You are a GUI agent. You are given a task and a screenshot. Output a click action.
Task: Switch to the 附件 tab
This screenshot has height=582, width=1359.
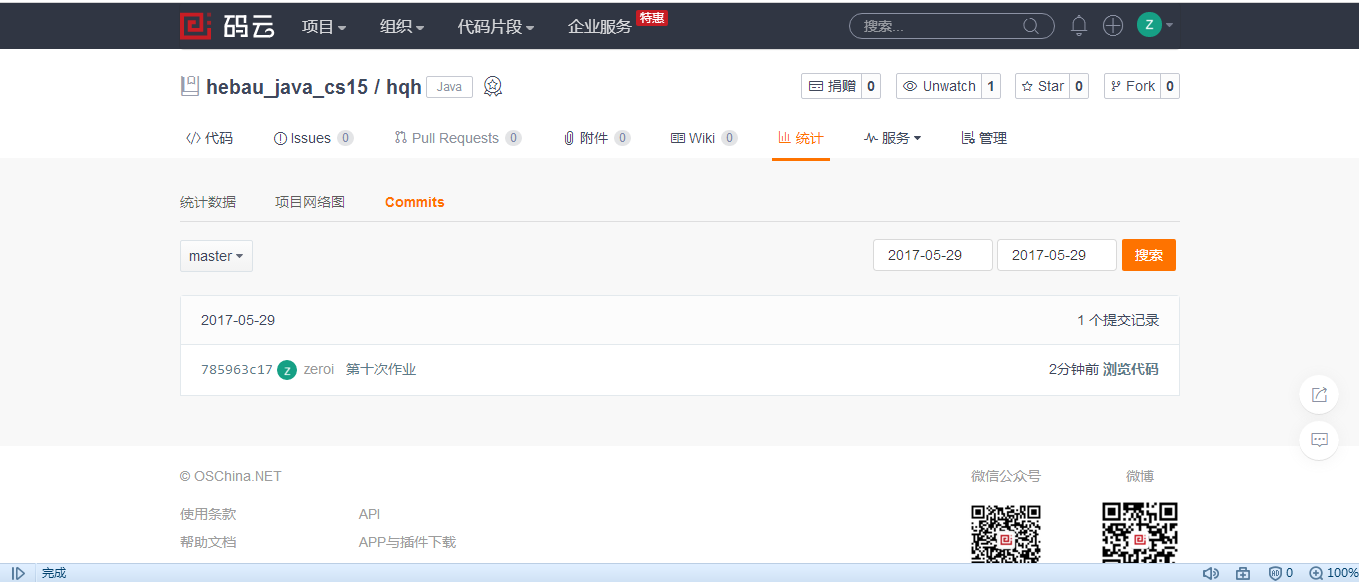[597, 138]
